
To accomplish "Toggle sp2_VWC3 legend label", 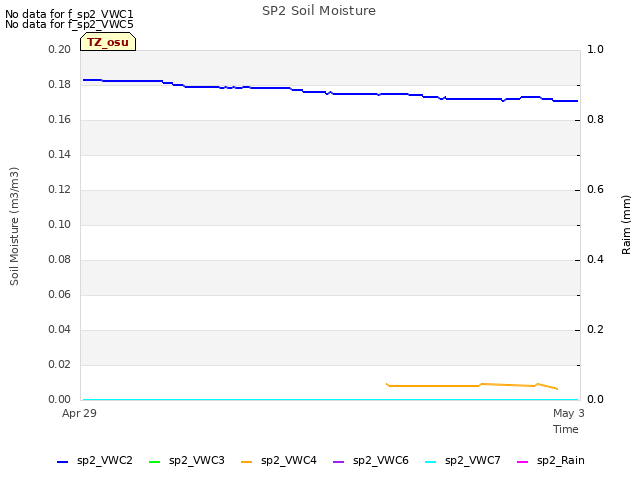I will click(x=197, y=460).
